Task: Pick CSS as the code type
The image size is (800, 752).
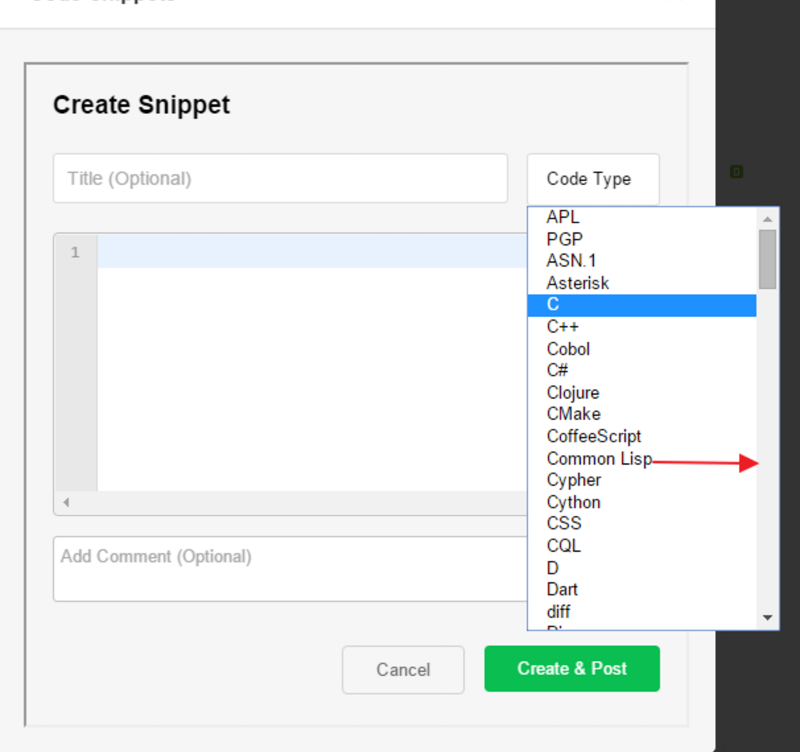Action: pos(563,523)
